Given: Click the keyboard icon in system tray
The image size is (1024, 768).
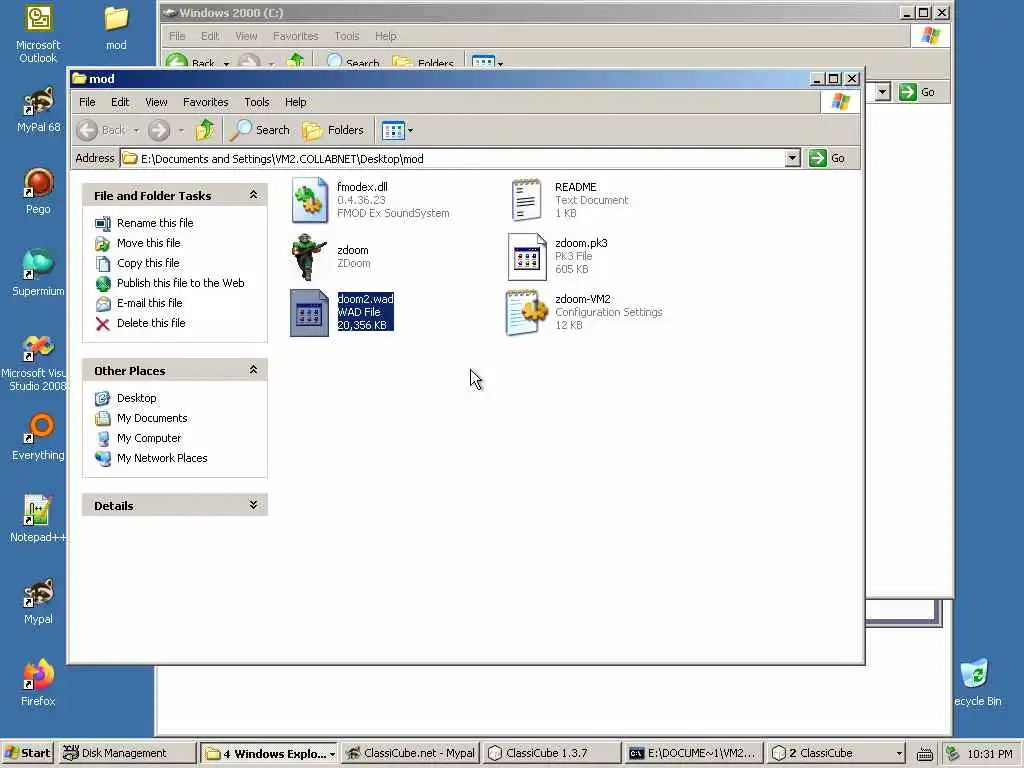Looking at the screenshot, I should tap(924, 754).
